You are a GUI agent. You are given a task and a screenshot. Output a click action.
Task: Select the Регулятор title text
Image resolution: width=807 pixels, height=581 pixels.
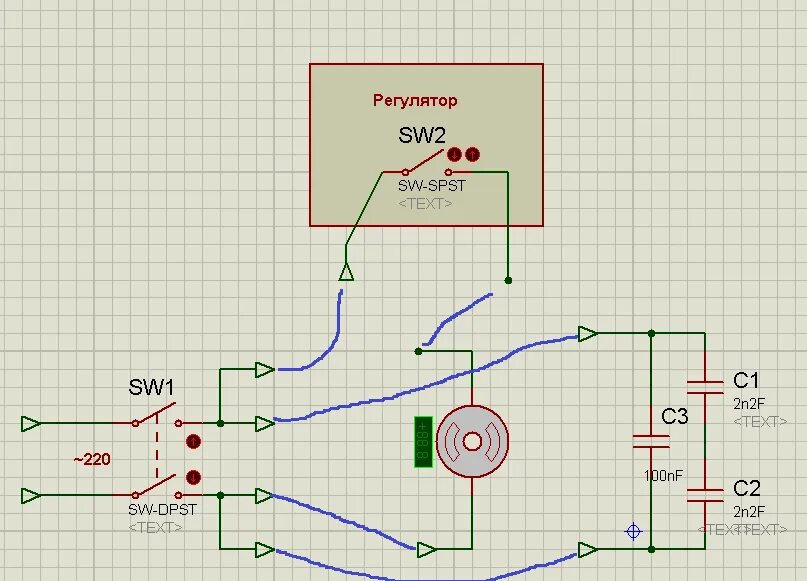coord(415,100)
